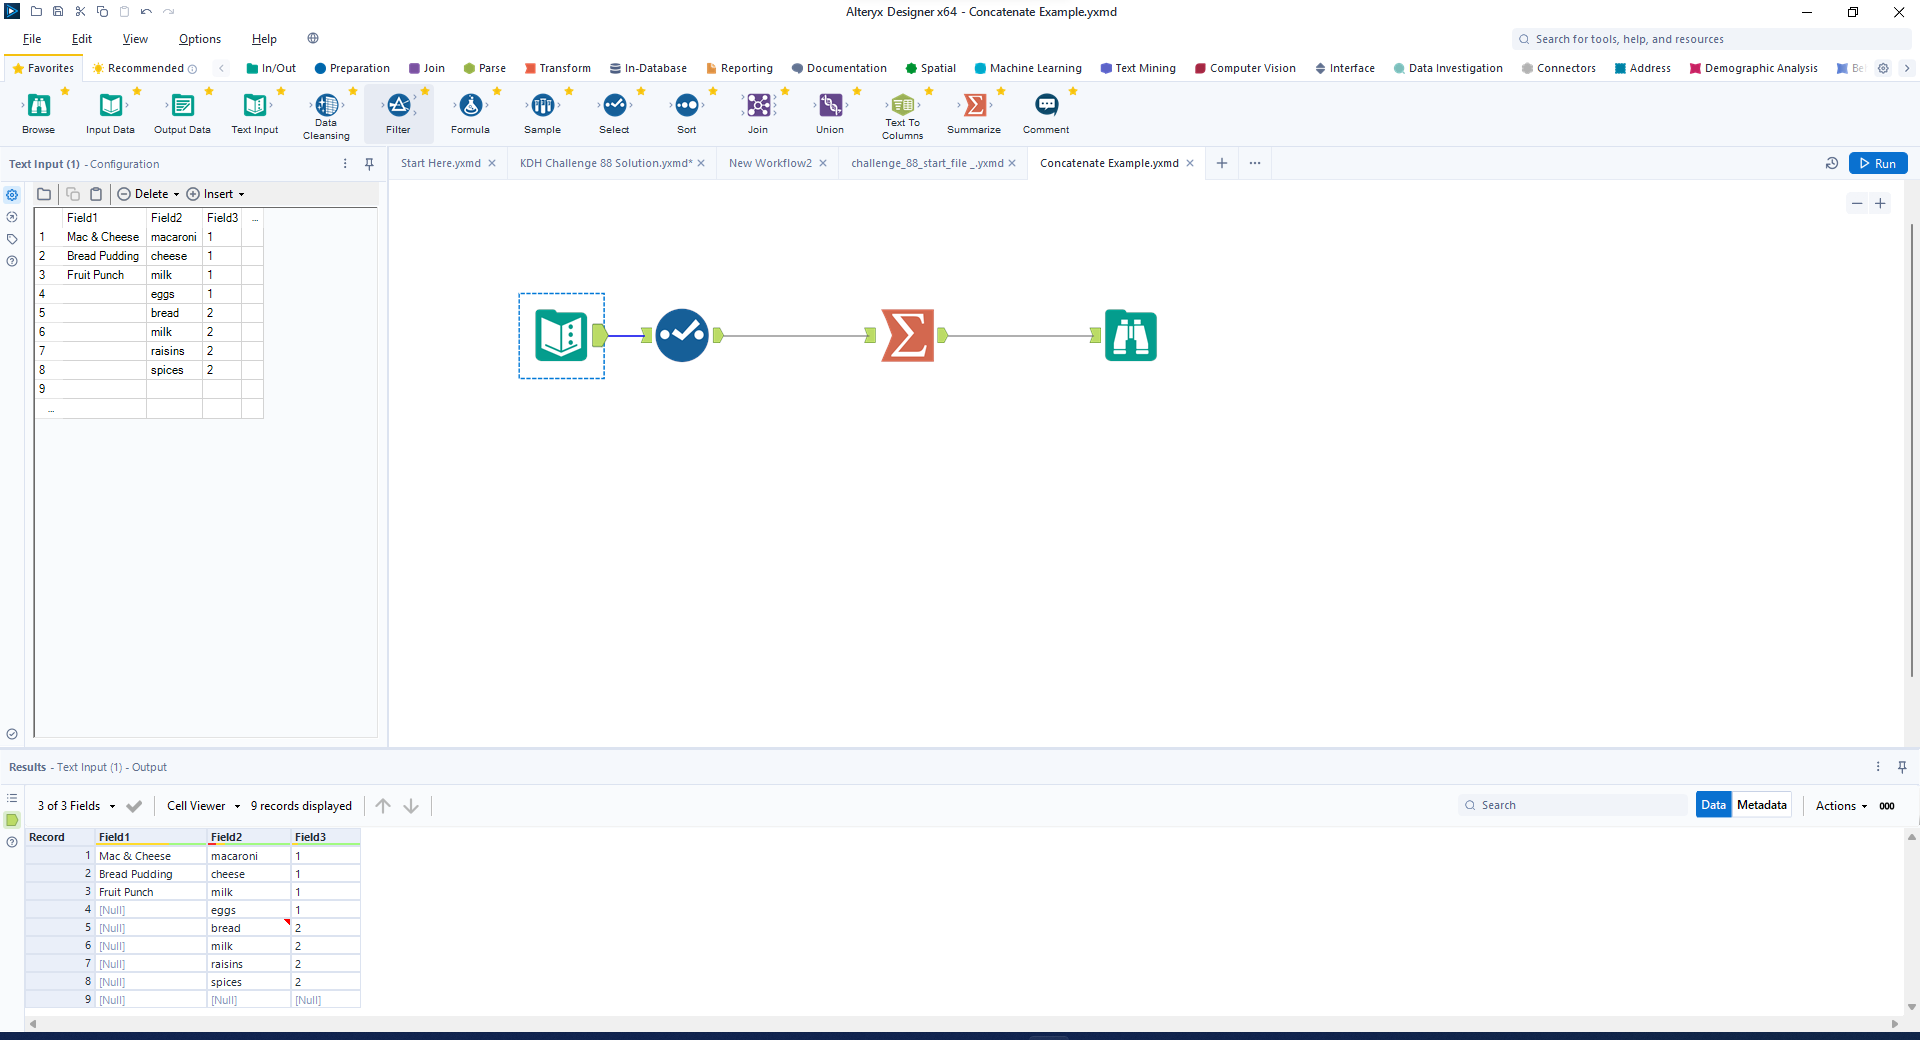Toggle favorite star on Filter tool

pyautogui.click(x=425, y=91)
